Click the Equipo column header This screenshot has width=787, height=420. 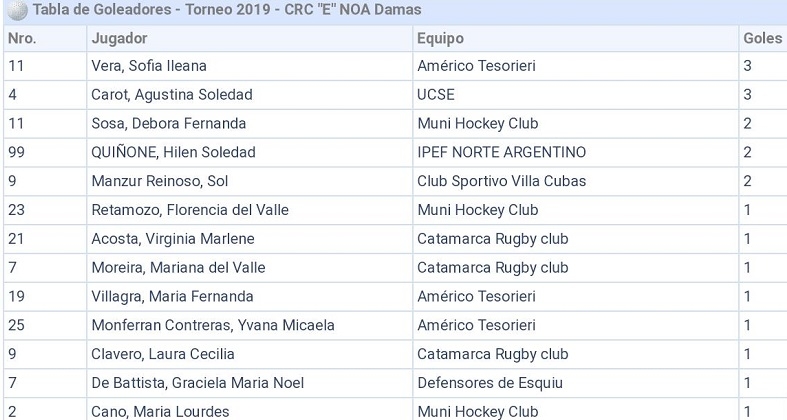(440, 38)
